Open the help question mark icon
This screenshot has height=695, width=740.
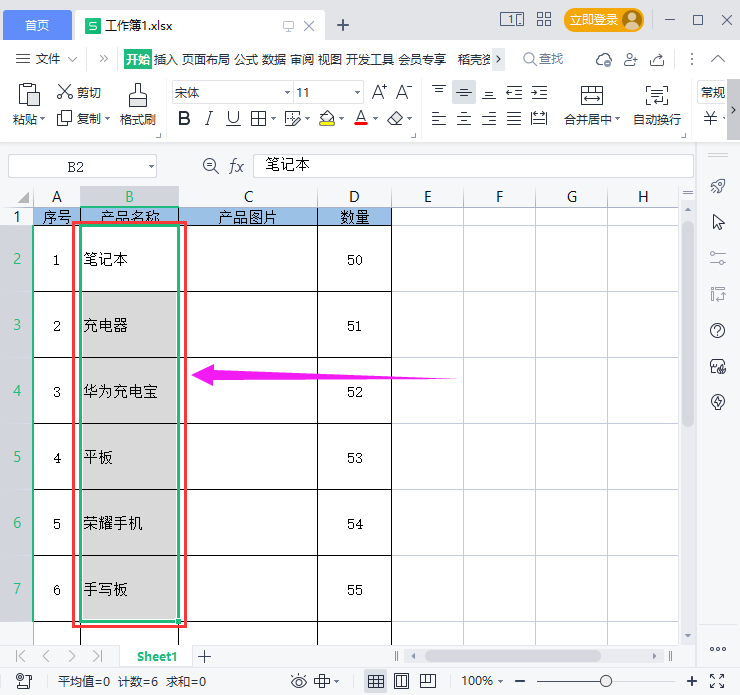click(718, 330)
